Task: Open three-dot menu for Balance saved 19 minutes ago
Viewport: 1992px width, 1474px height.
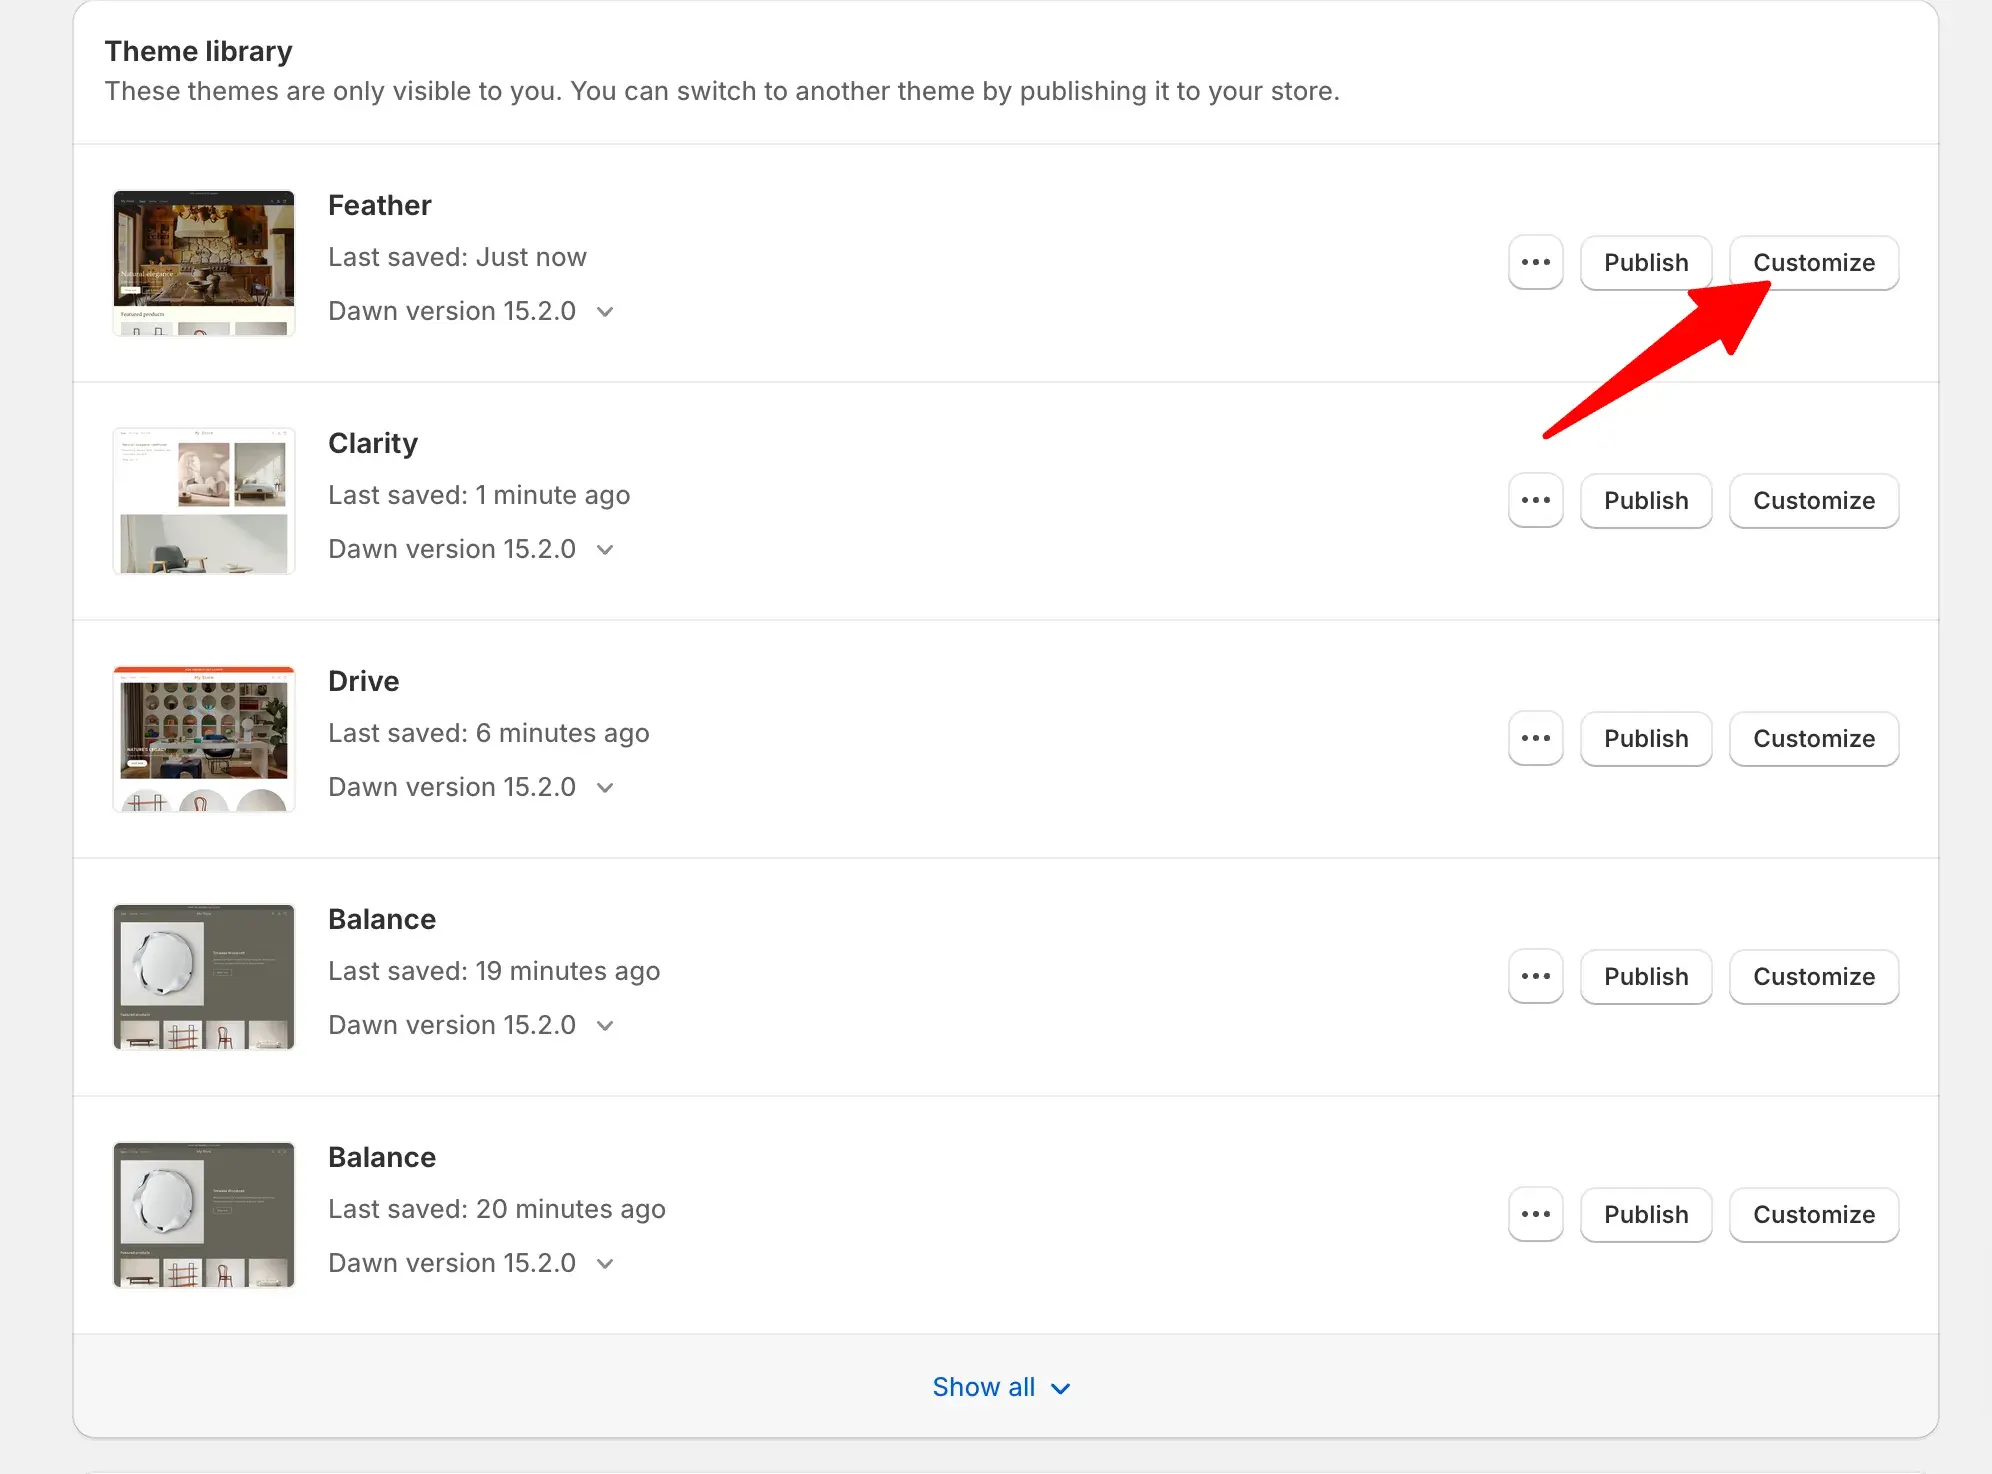Action: [1535, 976]
